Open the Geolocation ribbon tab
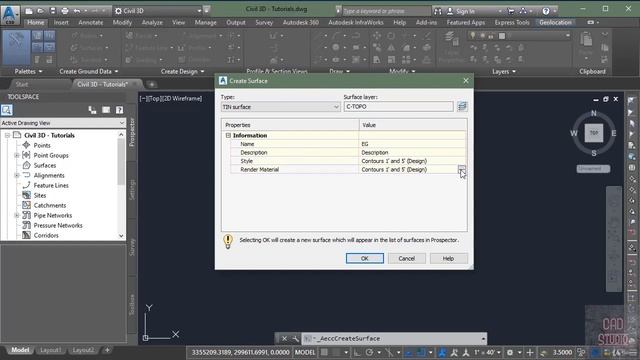The height and width of the screenshot is (360, 640). pyautogui.click(x=556, y=22)
